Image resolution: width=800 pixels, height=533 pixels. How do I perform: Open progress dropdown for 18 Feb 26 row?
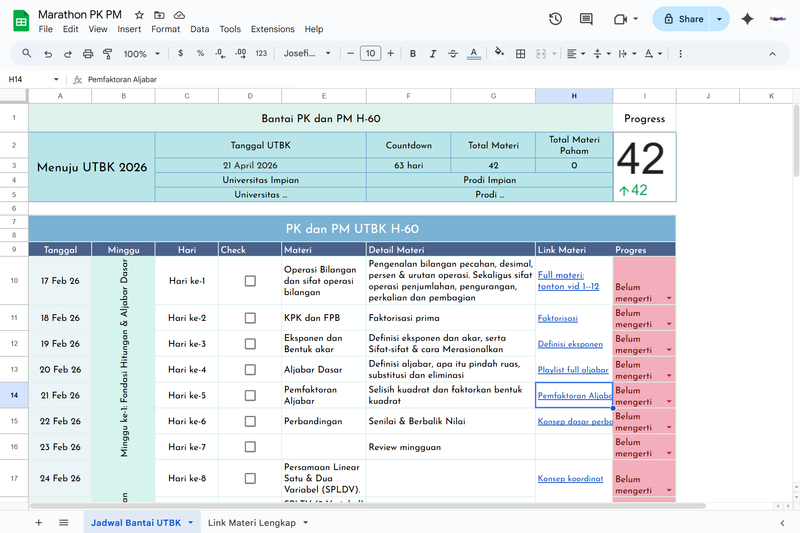(668, 324)
